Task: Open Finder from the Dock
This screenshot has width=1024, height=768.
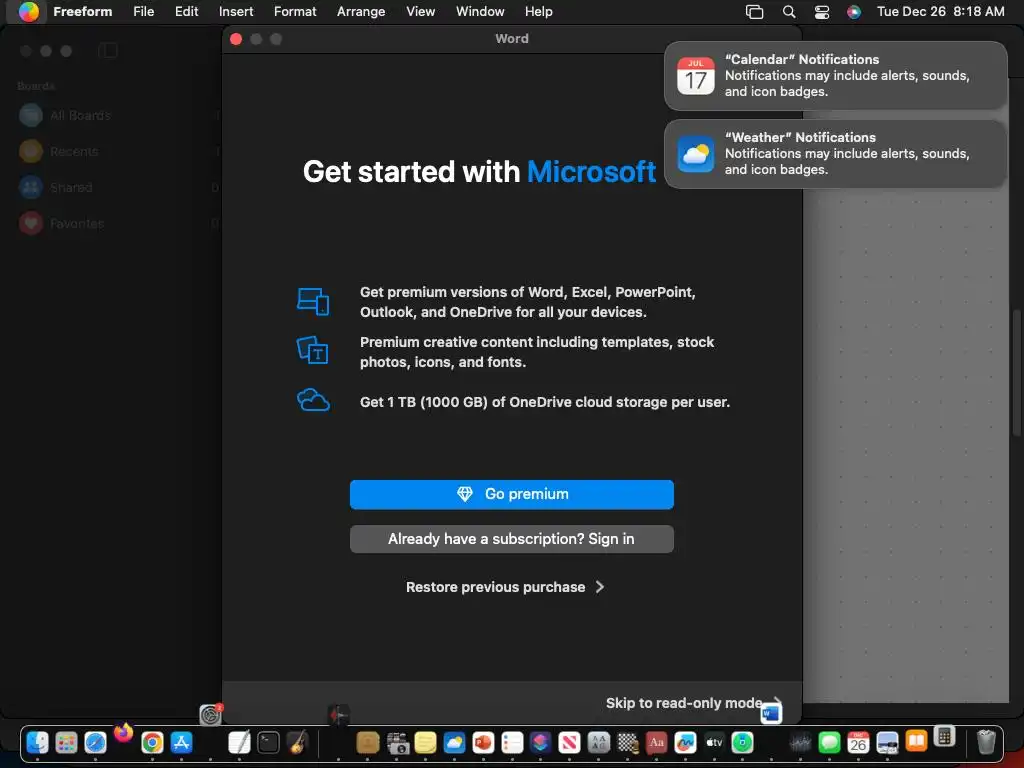Action: pos(37,743)
